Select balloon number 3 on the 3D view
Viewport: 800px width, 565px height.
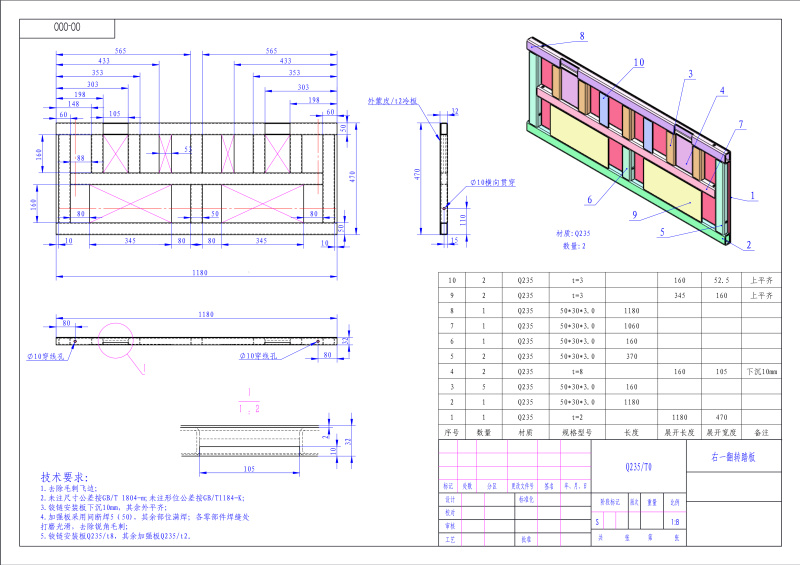pyautogui.click(x=689, y=74)
